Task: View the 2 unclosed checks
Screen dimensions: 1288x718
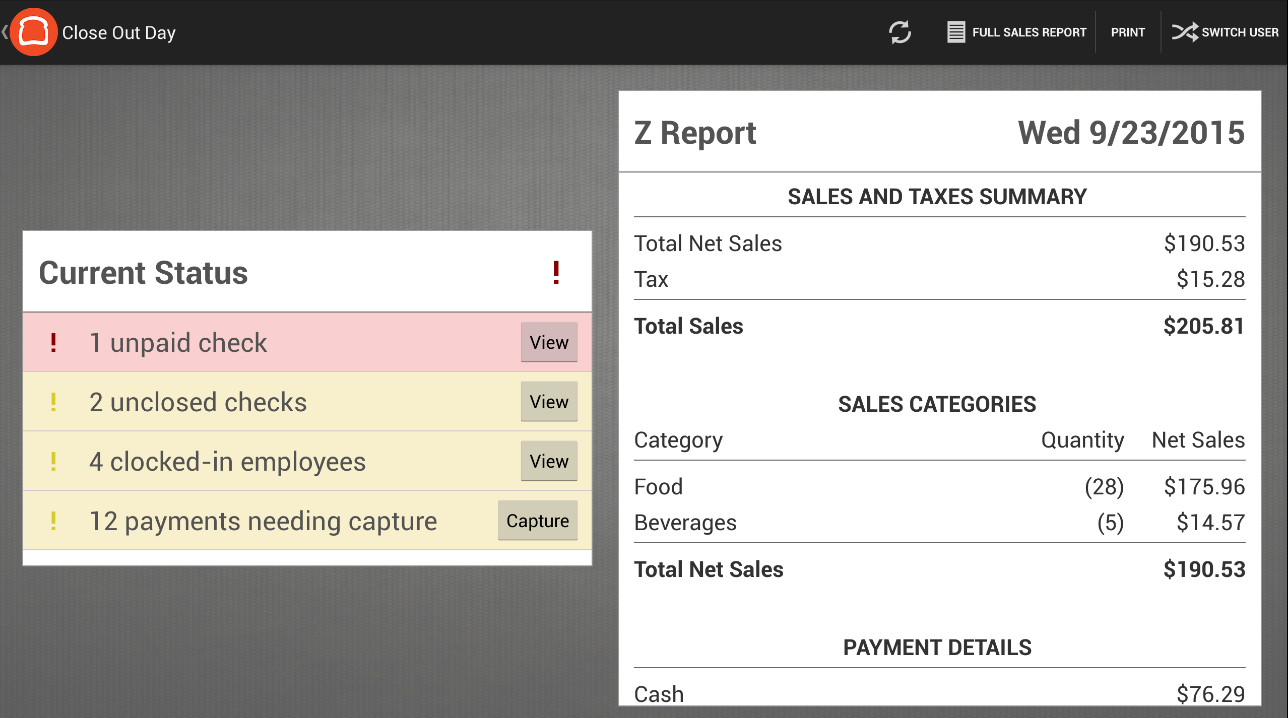Action: pyautogui.click(x=548, y=401)
